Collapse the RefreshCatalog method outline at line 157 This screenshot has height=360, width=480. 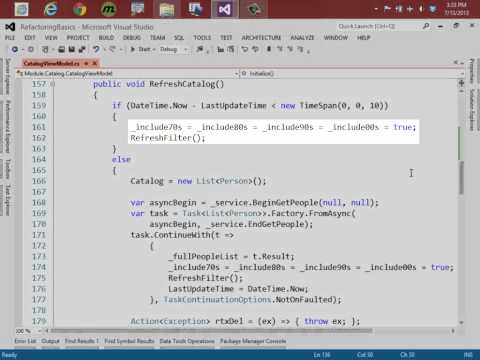[53, 84]
